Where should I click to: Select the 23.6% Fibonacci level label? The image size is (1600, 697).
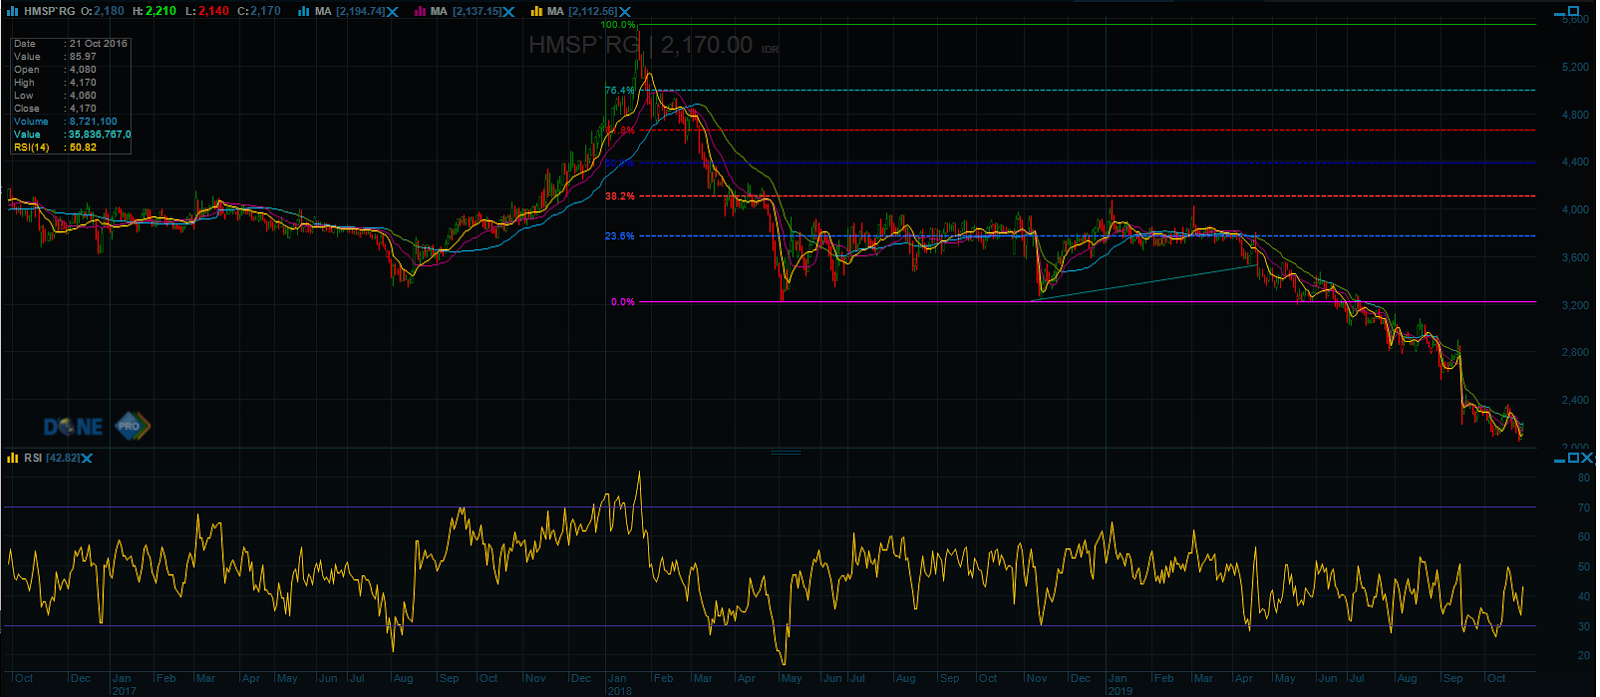click(x=620, y=236)
